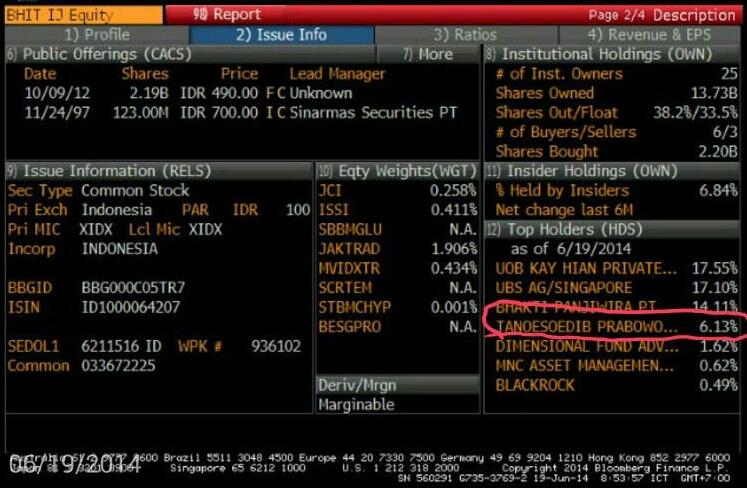747x488 pixels.
Task: Click the ISSI index weight row
Action: [397, 210]
